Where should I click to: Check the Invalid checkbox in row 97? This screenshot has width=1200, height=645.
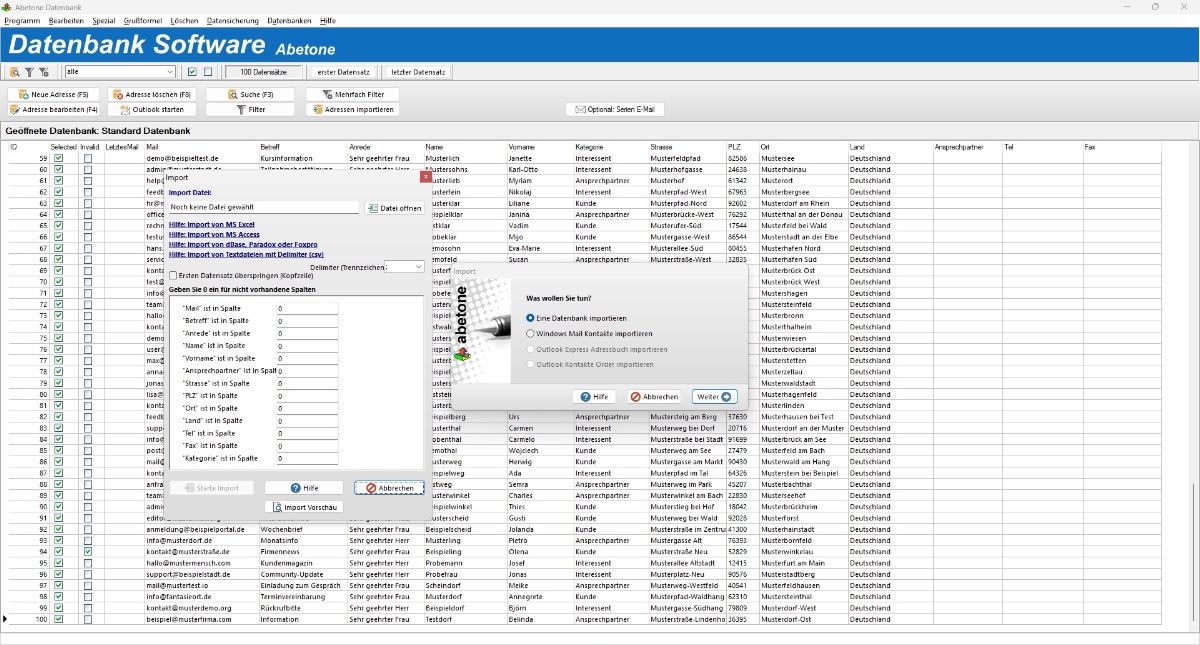88,585
